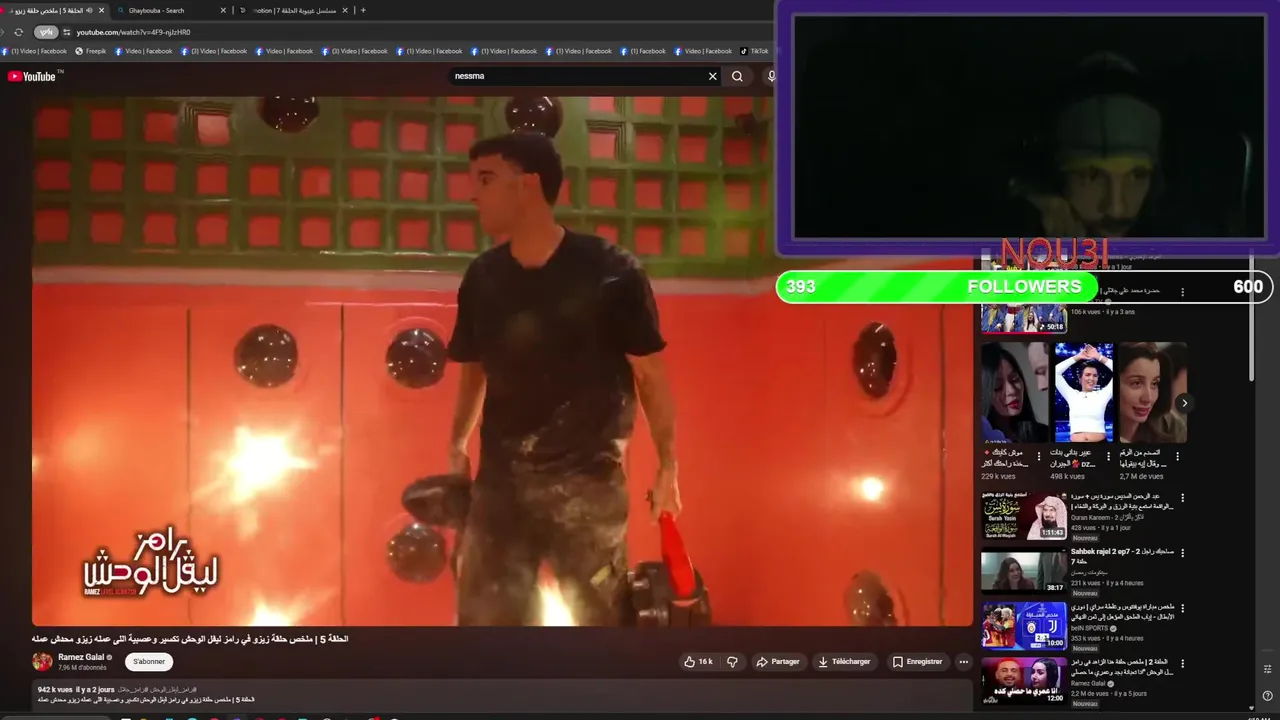Open the Shorts thumbnail with 498 k vues
The height and width of the screenshot is (720, 1280).
coord(1084,392)
